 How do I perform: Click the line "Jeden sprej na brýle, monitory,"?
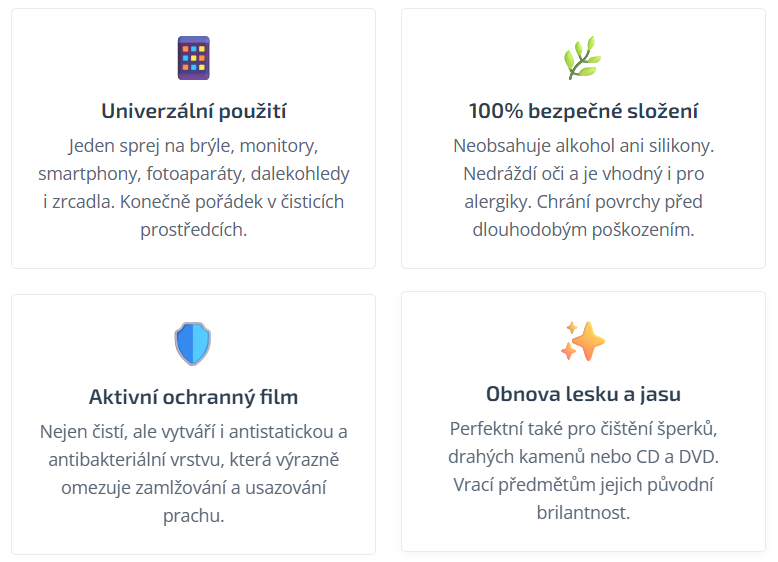coord(194,146)
